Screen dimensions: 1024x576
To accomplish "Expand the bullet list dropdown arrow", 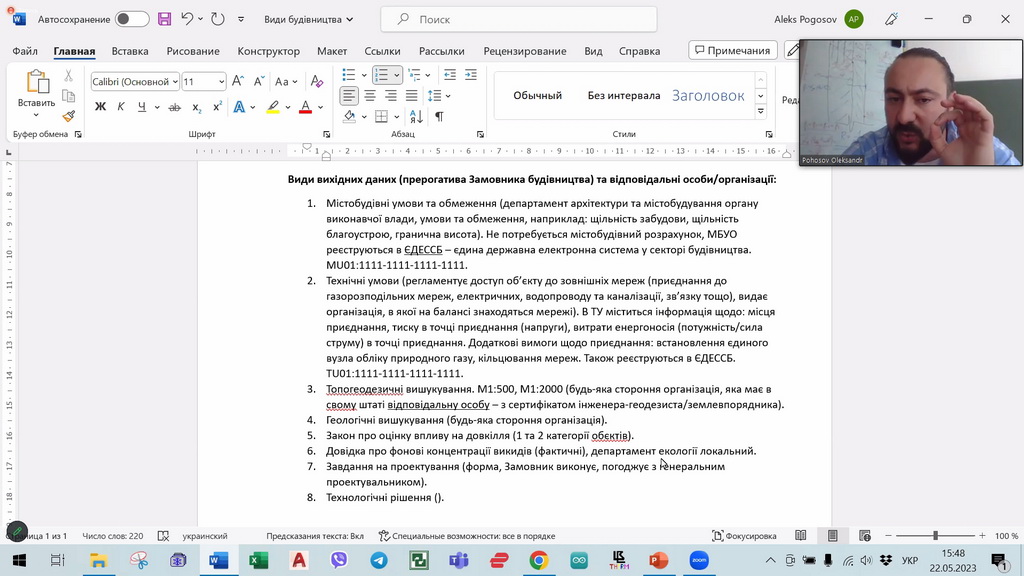I will click(364, 75).
